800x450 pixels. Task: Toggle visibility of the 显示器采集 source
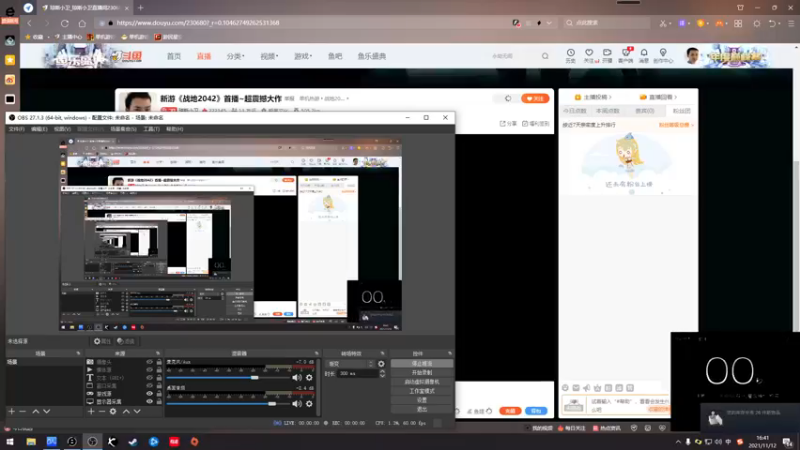pos(149,402)
